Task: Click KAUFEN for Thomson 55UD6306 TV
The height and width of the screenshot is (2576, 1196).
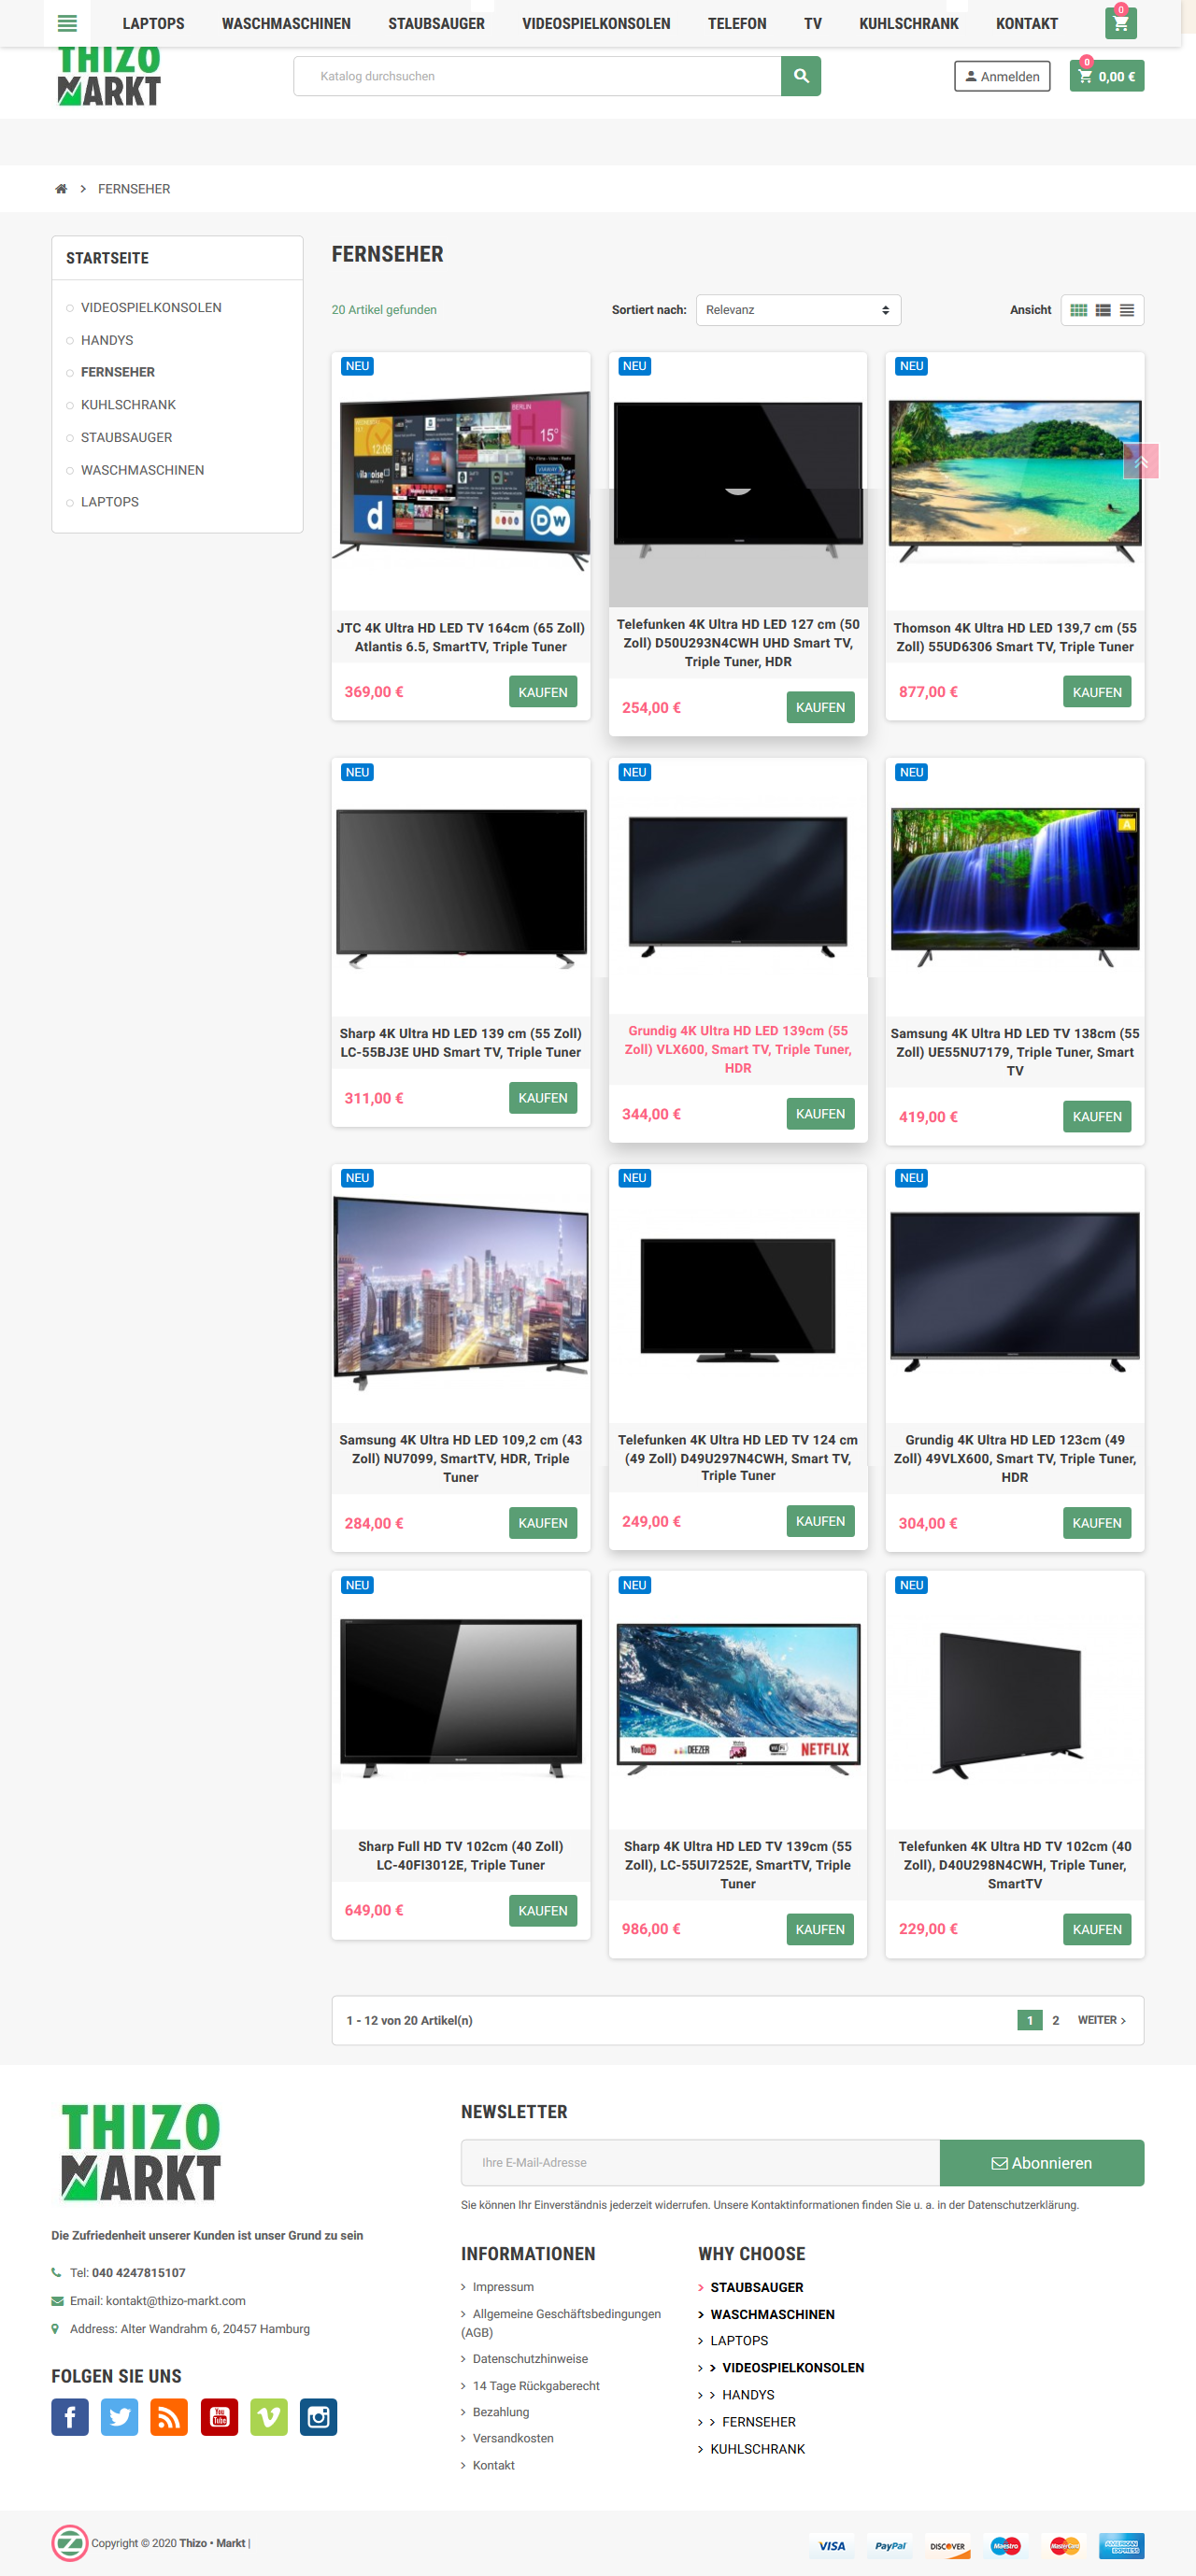Action: point(1097,692)
